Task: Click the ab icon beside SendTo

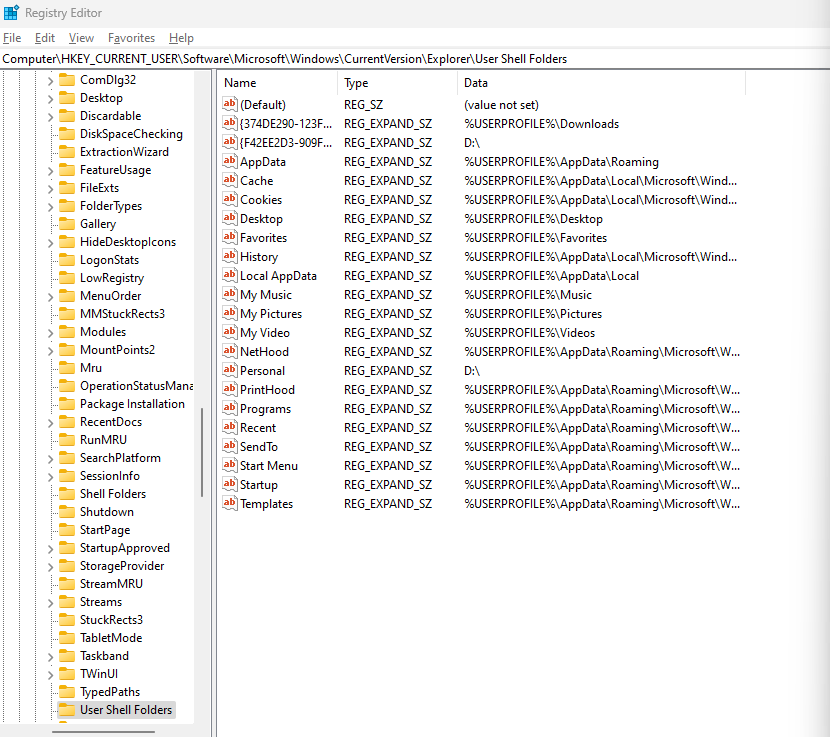Action: [x=229, y=446]
